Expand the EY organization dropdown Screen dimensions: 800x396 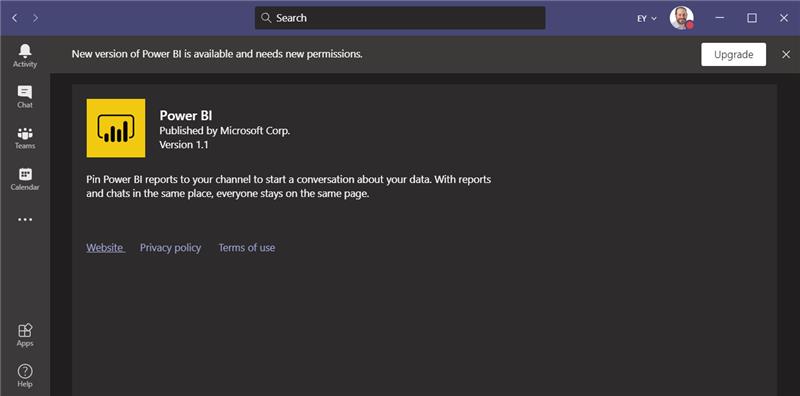tap(647, 18)
